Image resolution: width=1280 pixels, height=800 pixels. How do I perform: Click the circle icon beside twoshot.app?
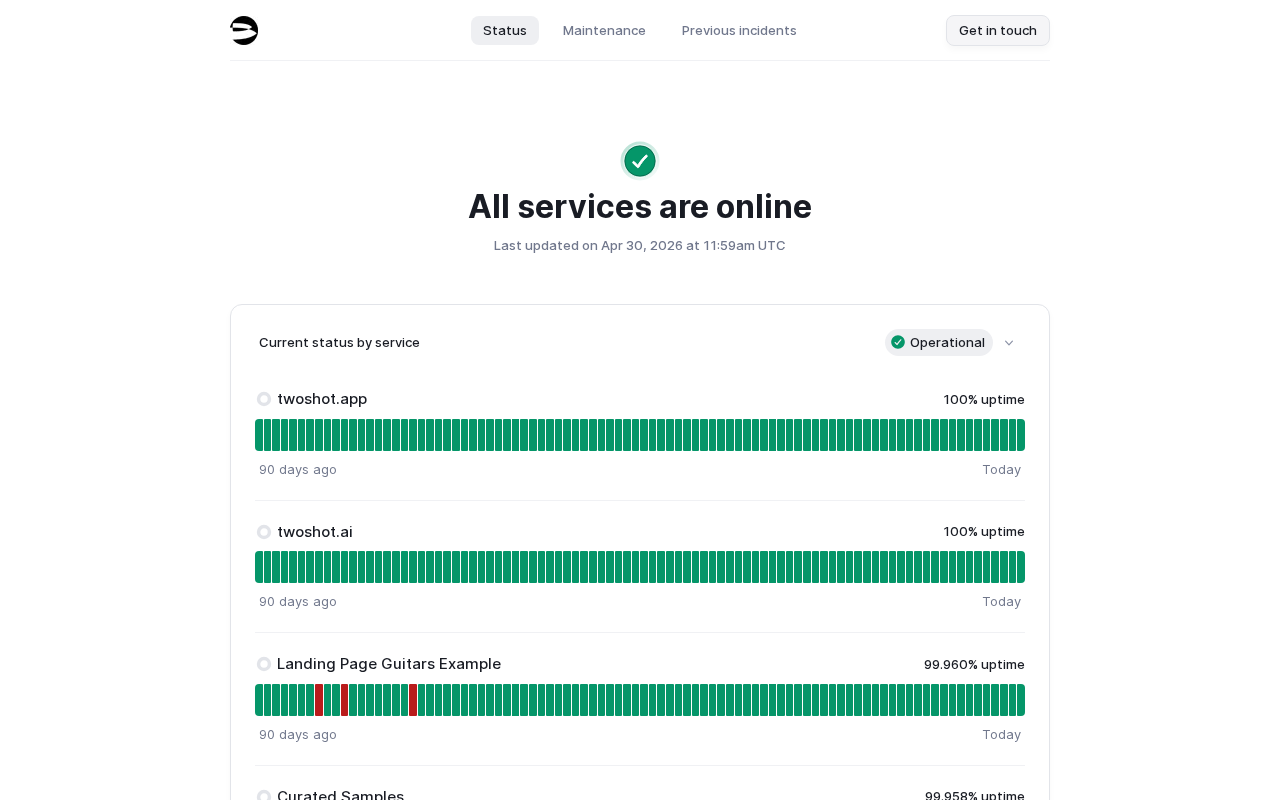[264, 399]
